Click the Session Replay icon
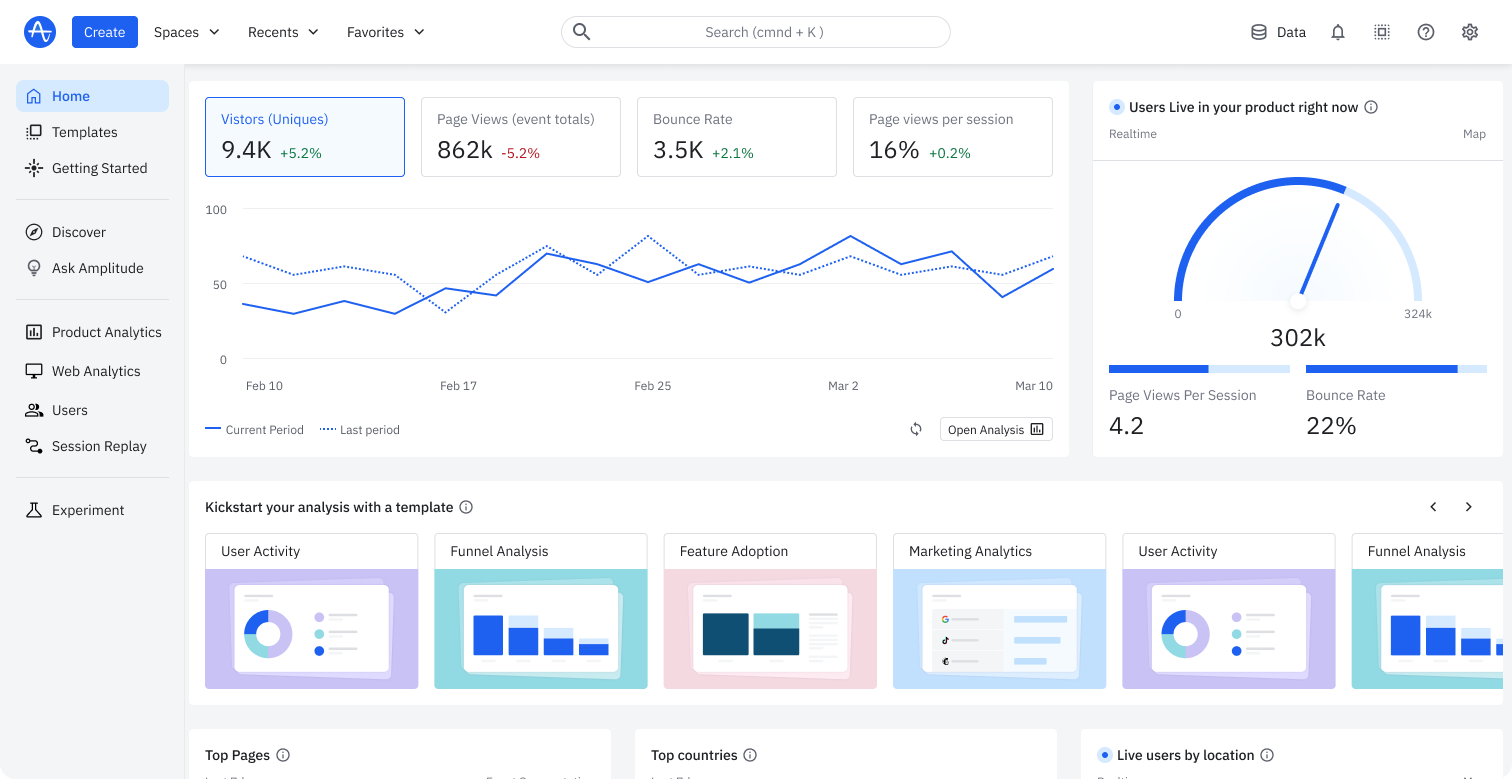The width and height of the screenshot is (1512, 779). tap(34, 446)
